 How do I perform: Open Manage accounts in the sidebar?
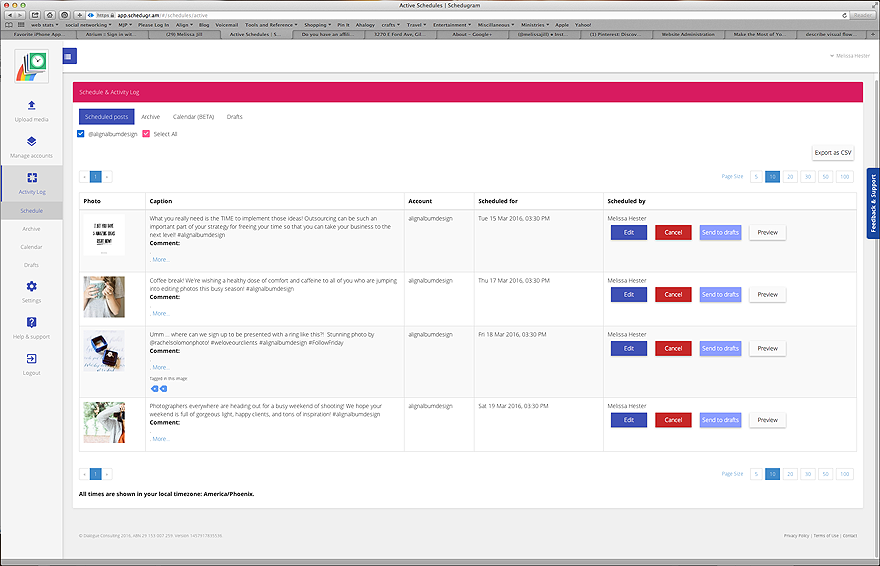coord(31,142)
